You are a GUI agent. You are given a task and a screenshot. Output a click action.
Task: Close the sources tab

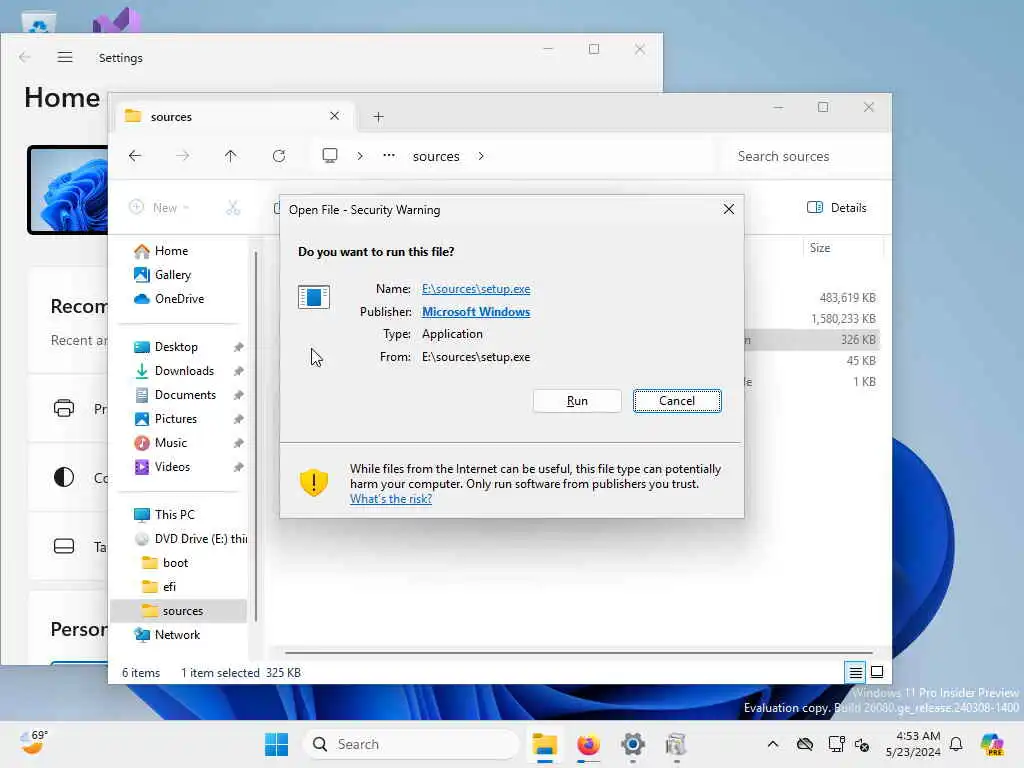334,116
